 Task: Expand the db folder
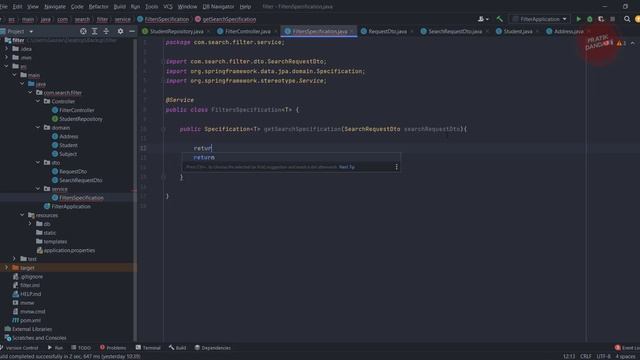click(30, 224)
